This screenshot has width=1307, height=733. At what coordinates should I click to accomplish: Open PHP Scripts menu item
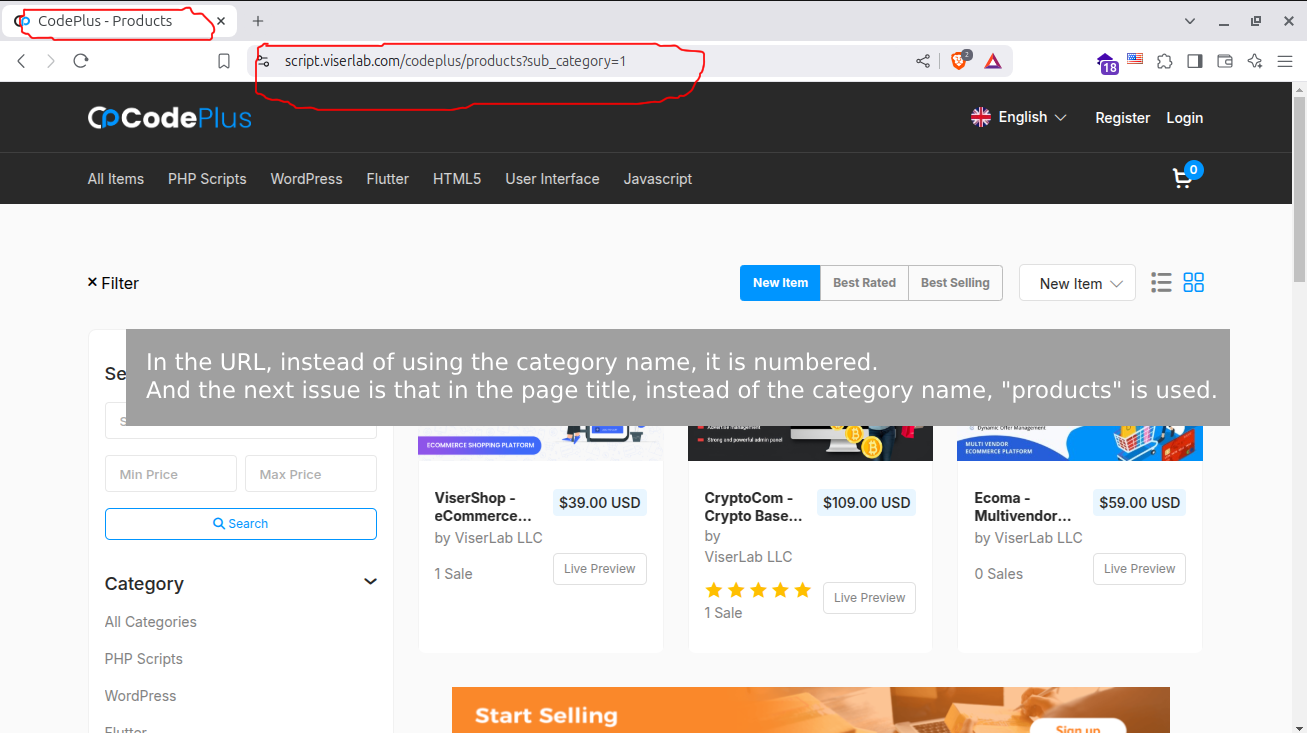[x=207, y=179]
